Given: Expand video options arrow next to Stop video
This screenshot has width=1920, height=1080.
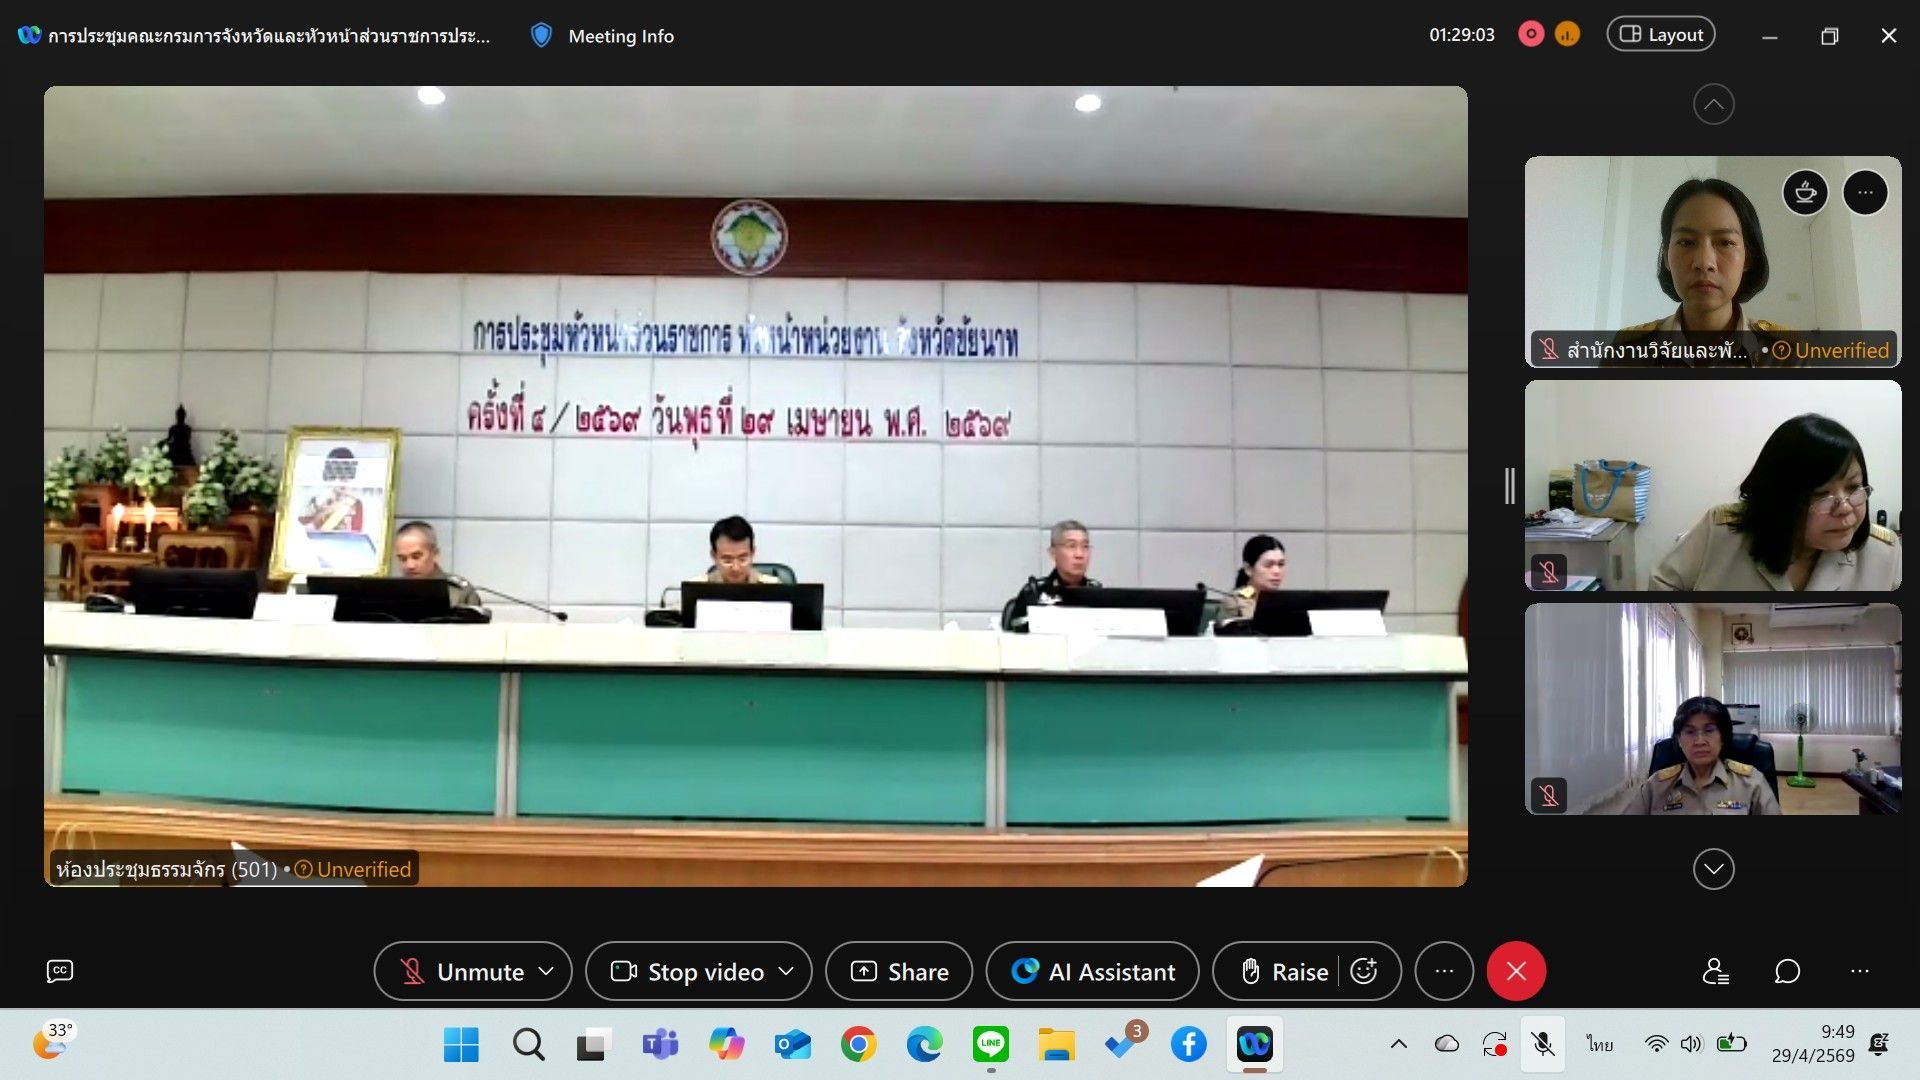Looking at the screenshot, I should tap(786, 971).
